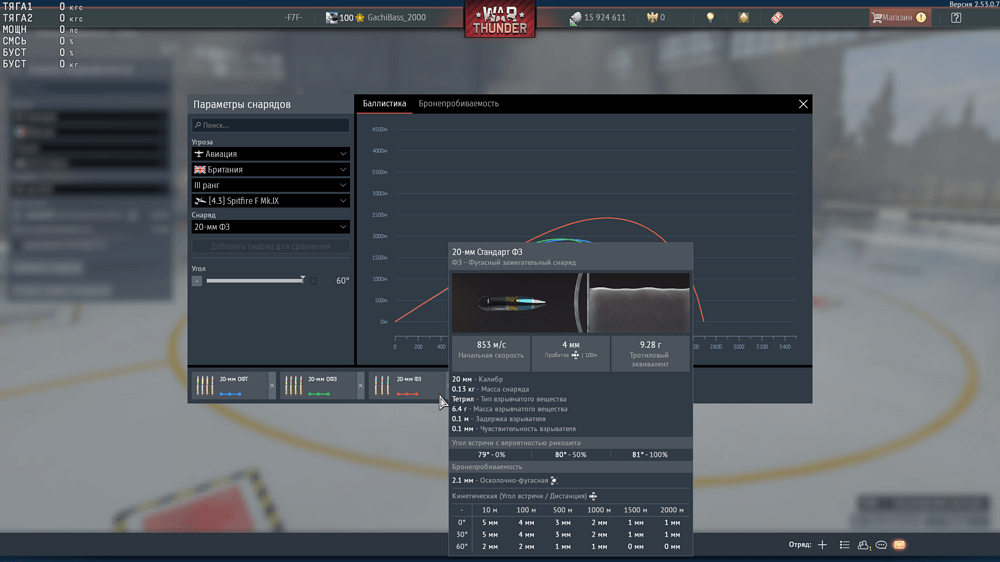Viewport: 1000px width, 562px height.
Task: Open the Магазин shop button
Action: pos(897,18)
